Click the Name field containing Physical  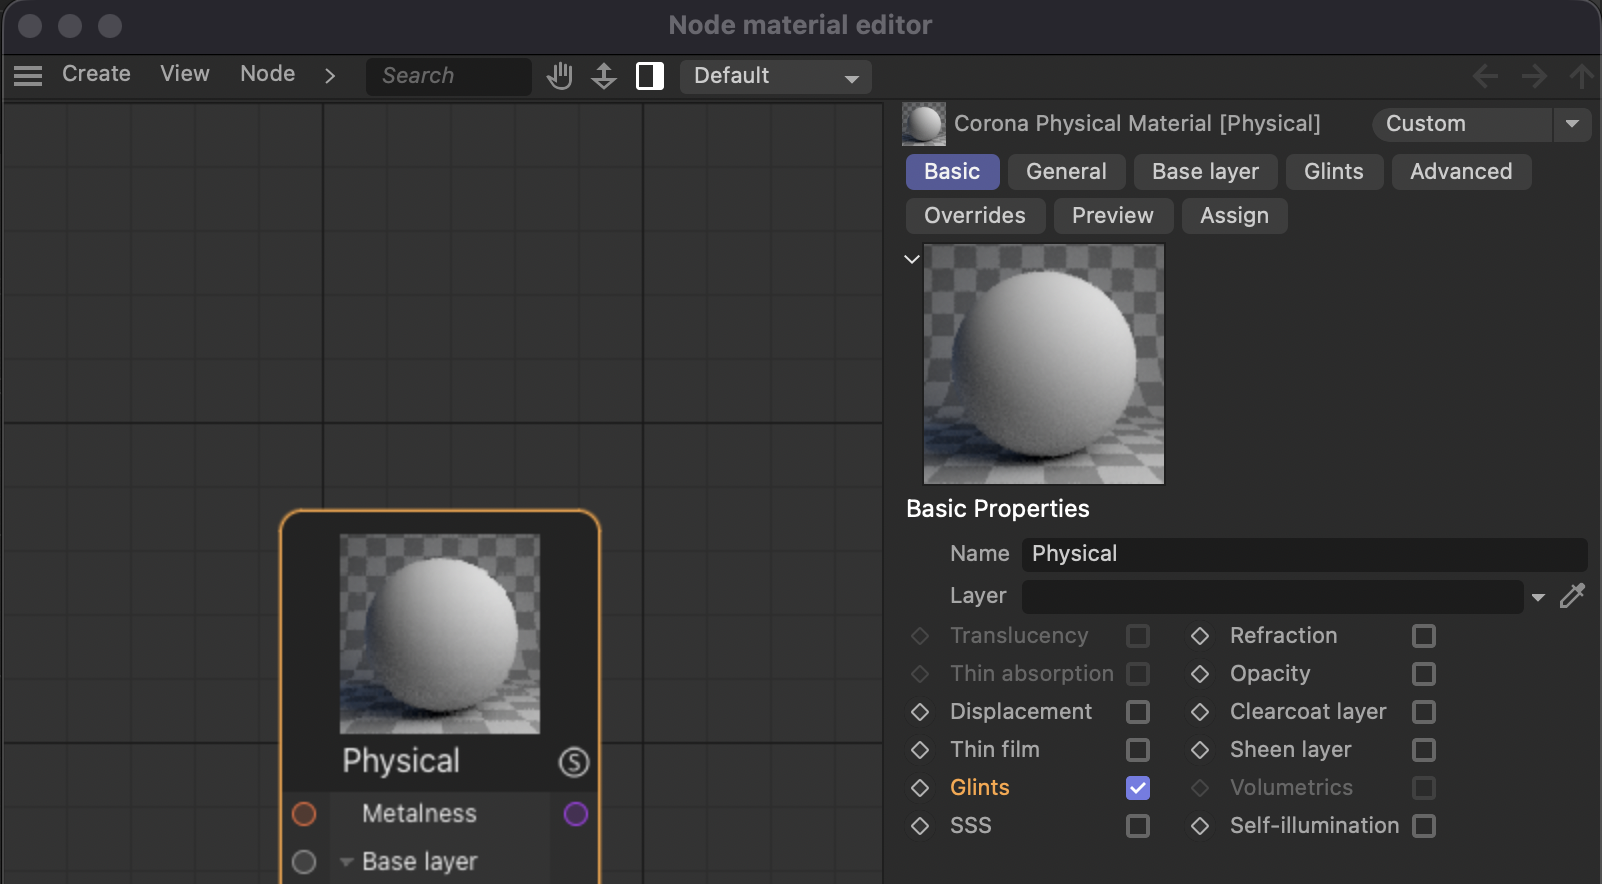[x=1305, y=554]
